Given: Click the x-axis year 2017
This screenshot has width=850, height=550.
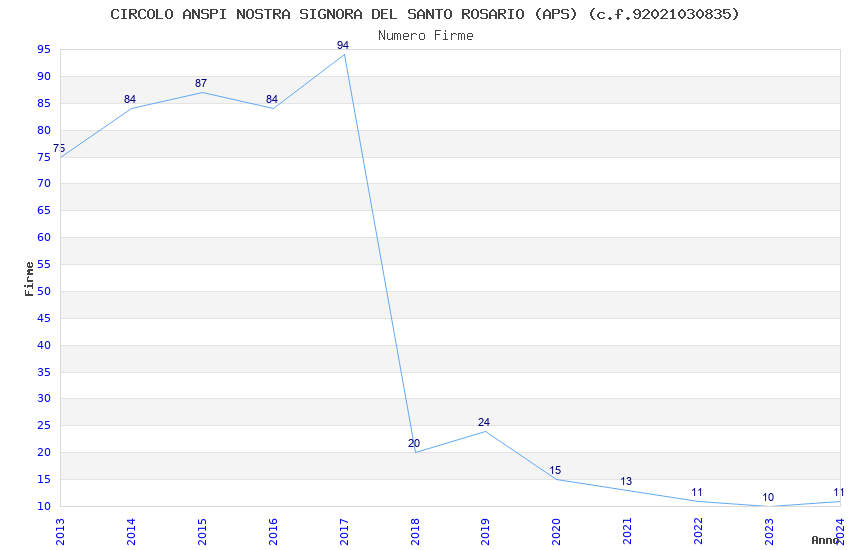Looking at the screenshot, I should [344, 531].
